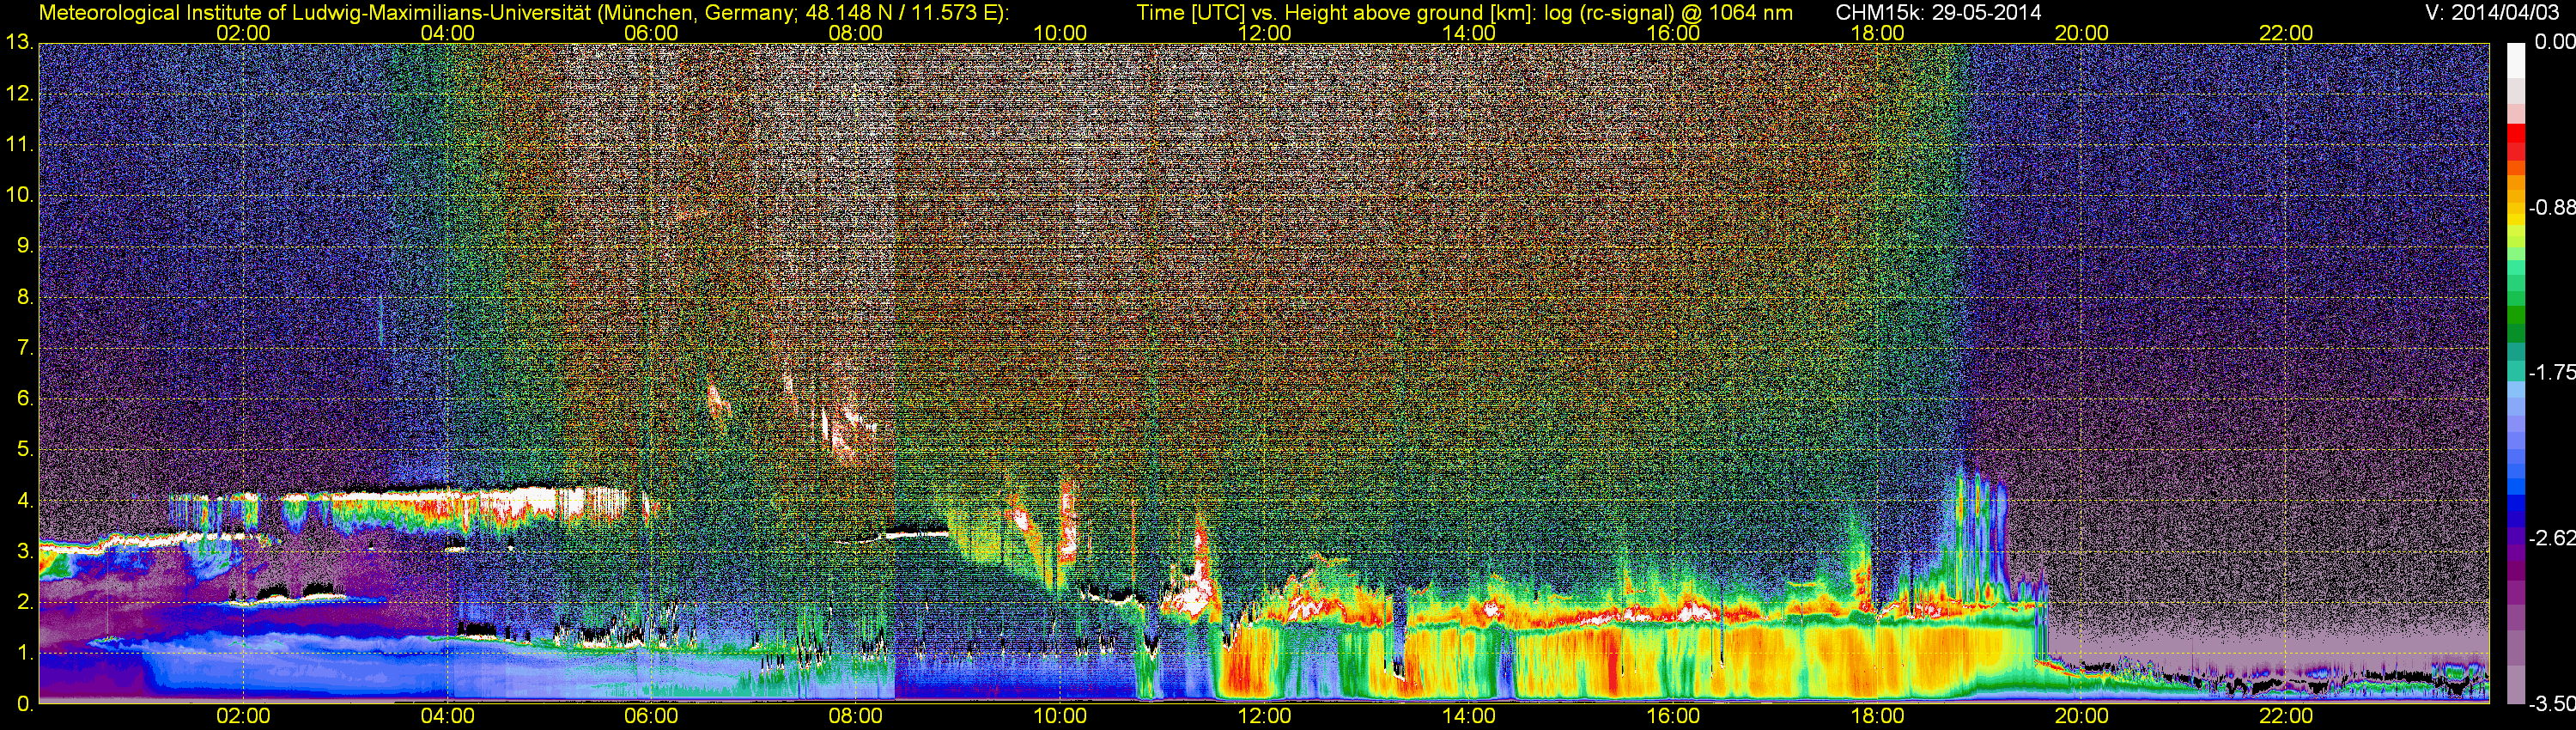Click the '-2.62' colorbar scale value
The width and height of the screenshot is (2576, 730).
tap(2552, 538)
